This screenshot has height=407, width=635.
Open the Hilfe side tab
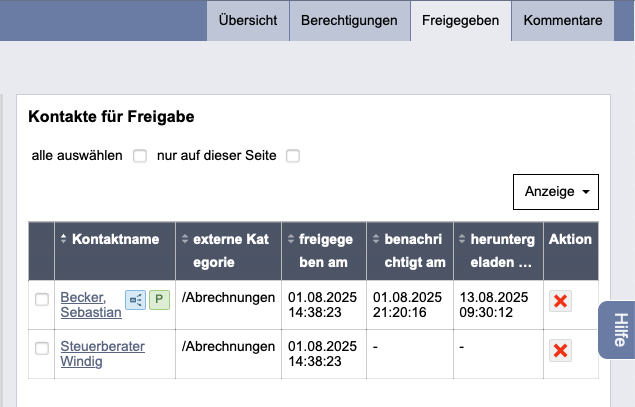(619, 330)
